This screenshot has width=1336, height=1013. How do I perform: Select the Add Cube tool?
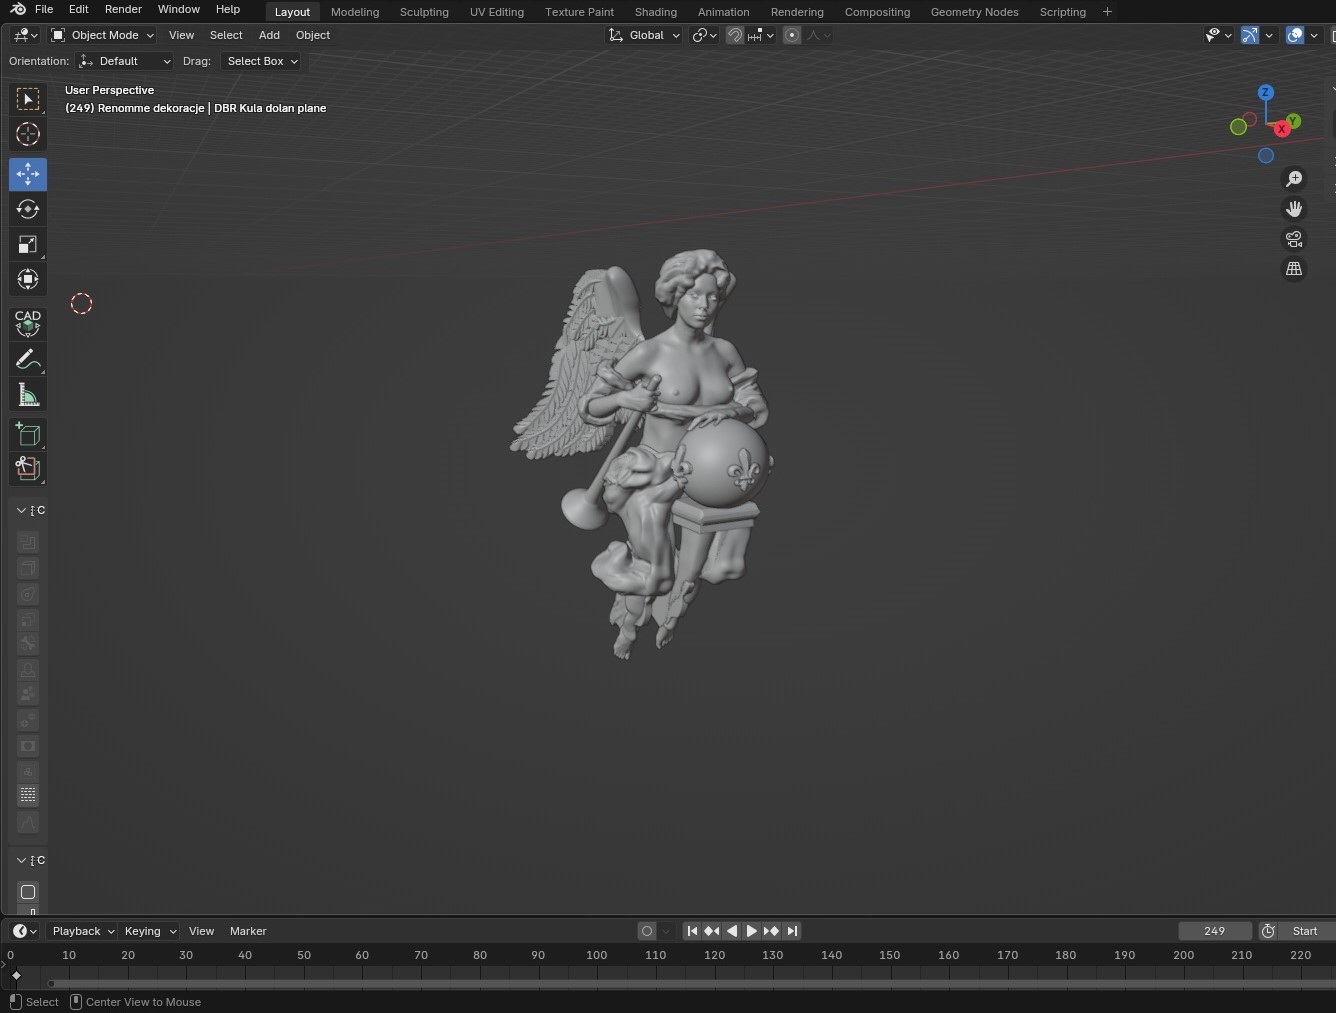[x=28, y=434]
